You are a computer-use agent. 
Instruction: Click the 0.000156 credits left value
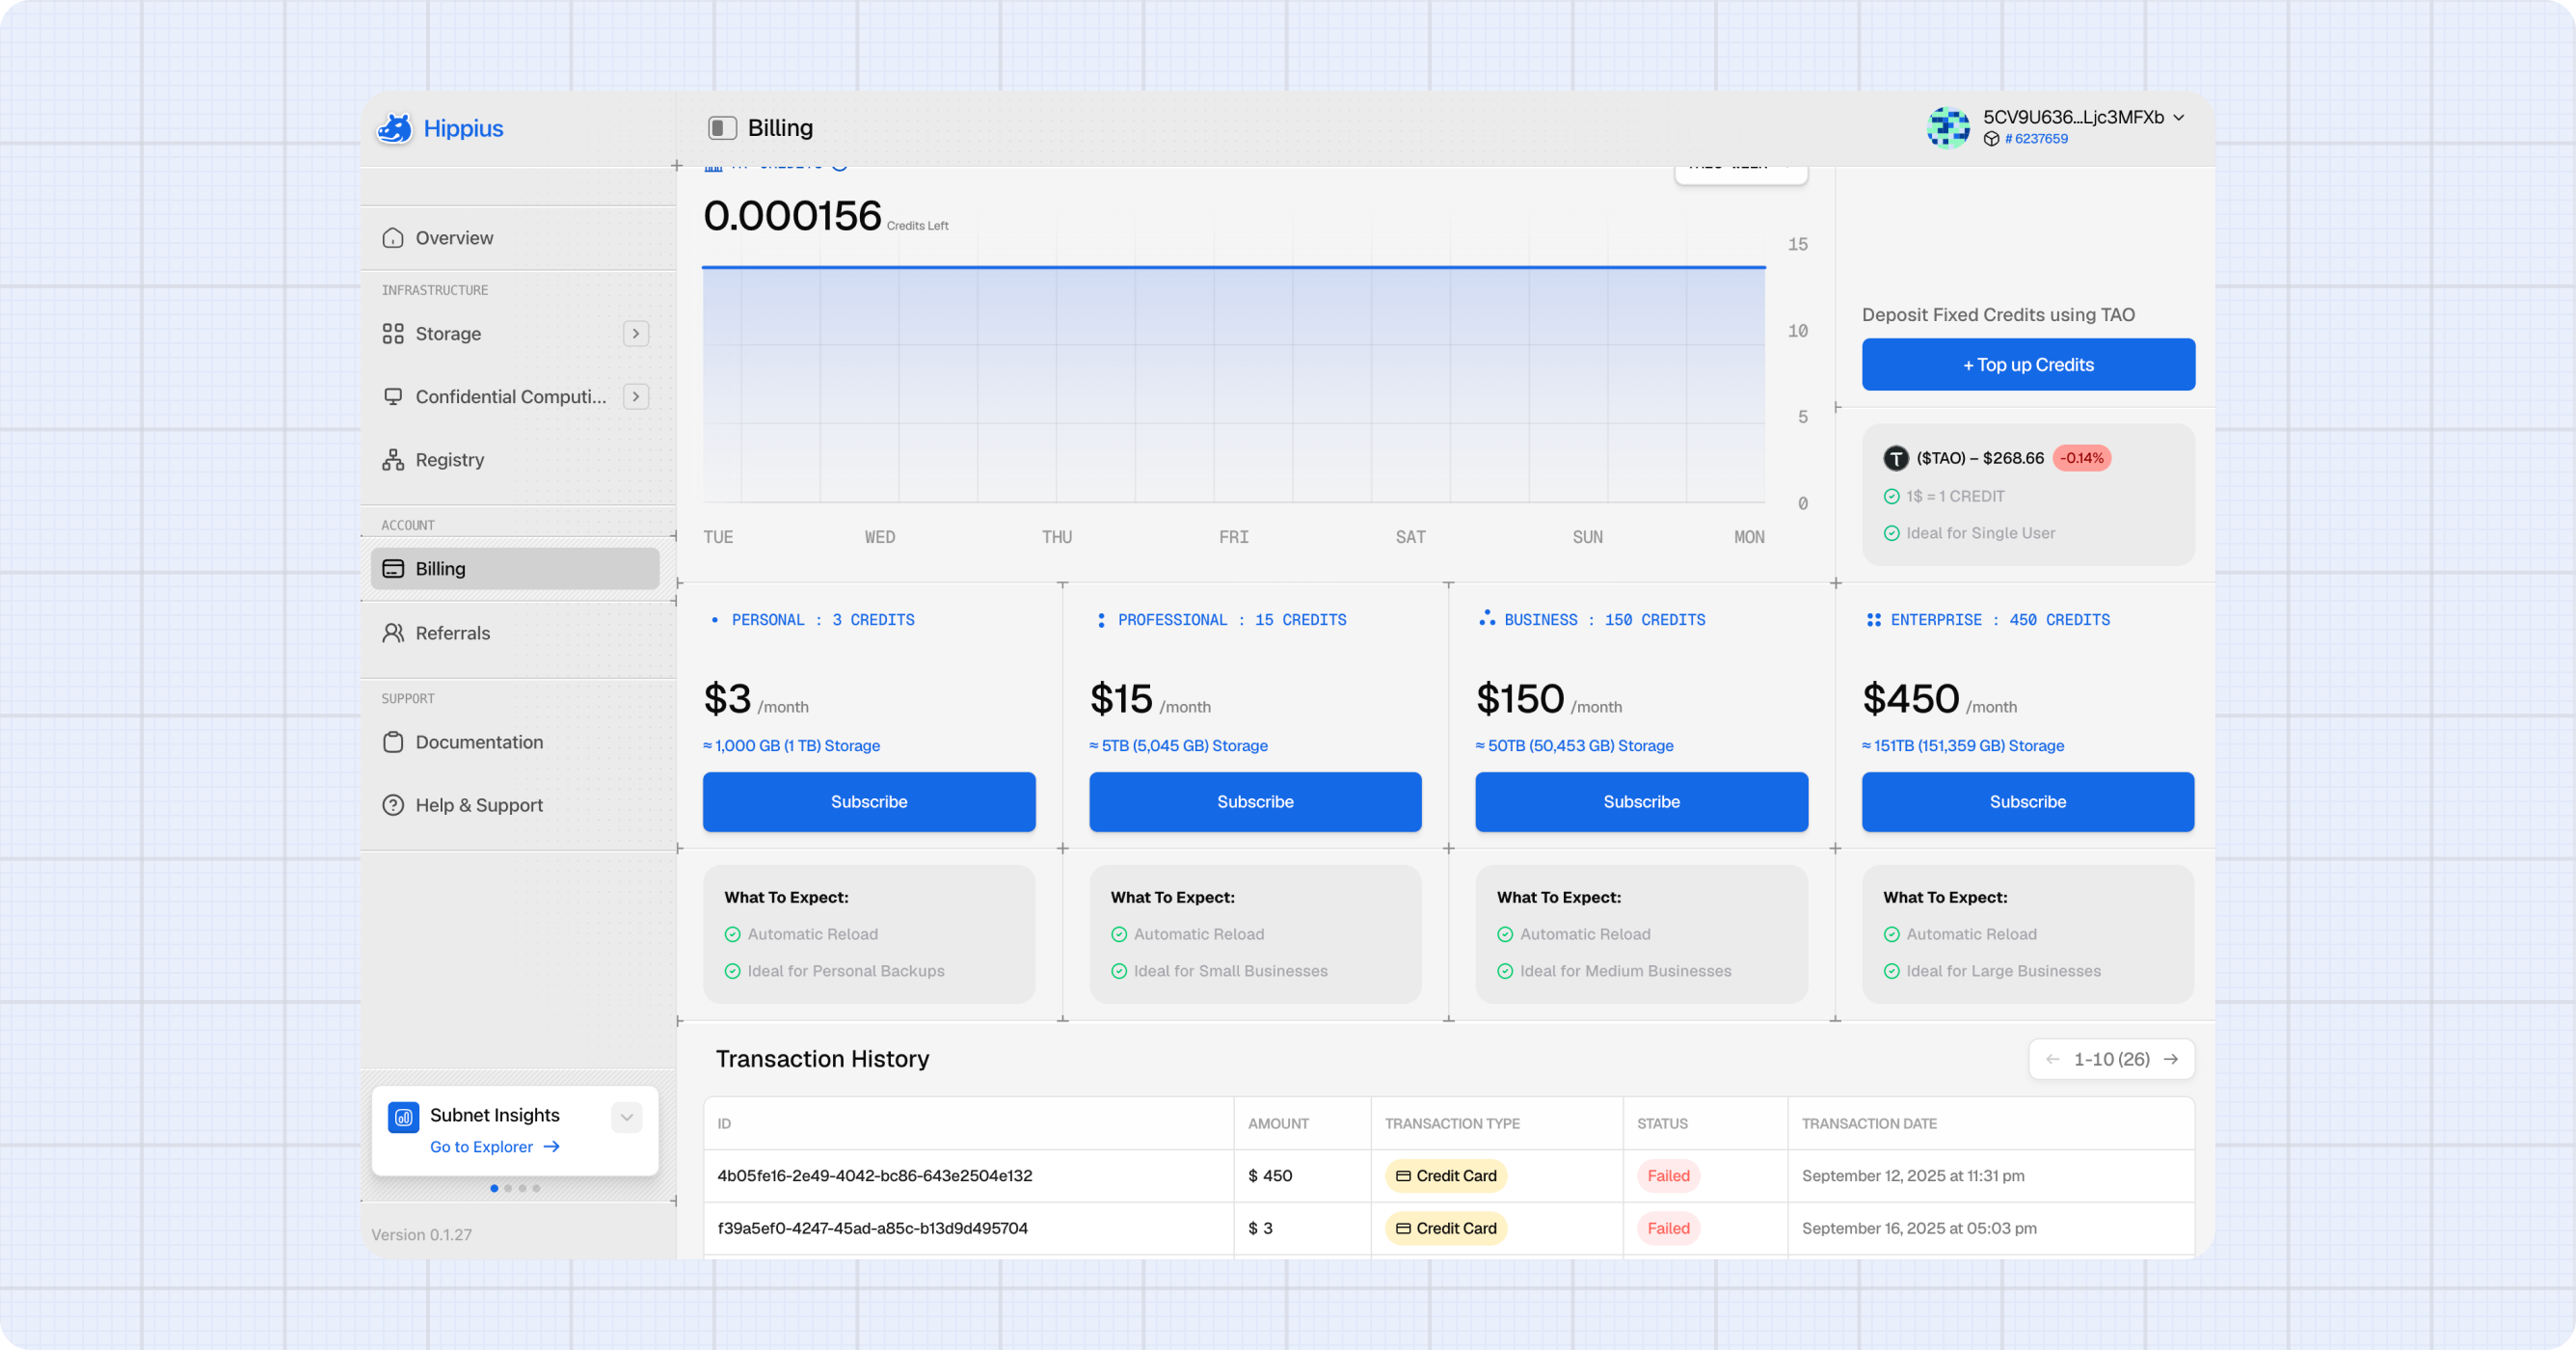792,216
